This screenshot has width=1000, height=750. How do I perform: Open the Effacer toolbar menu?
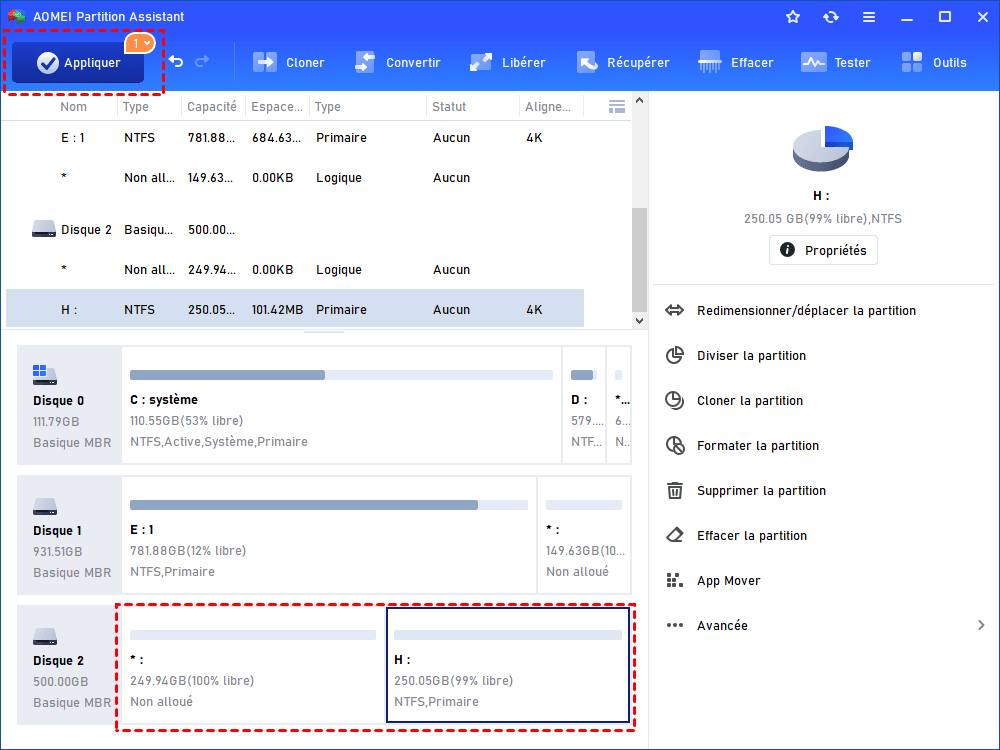click(736, 62)
